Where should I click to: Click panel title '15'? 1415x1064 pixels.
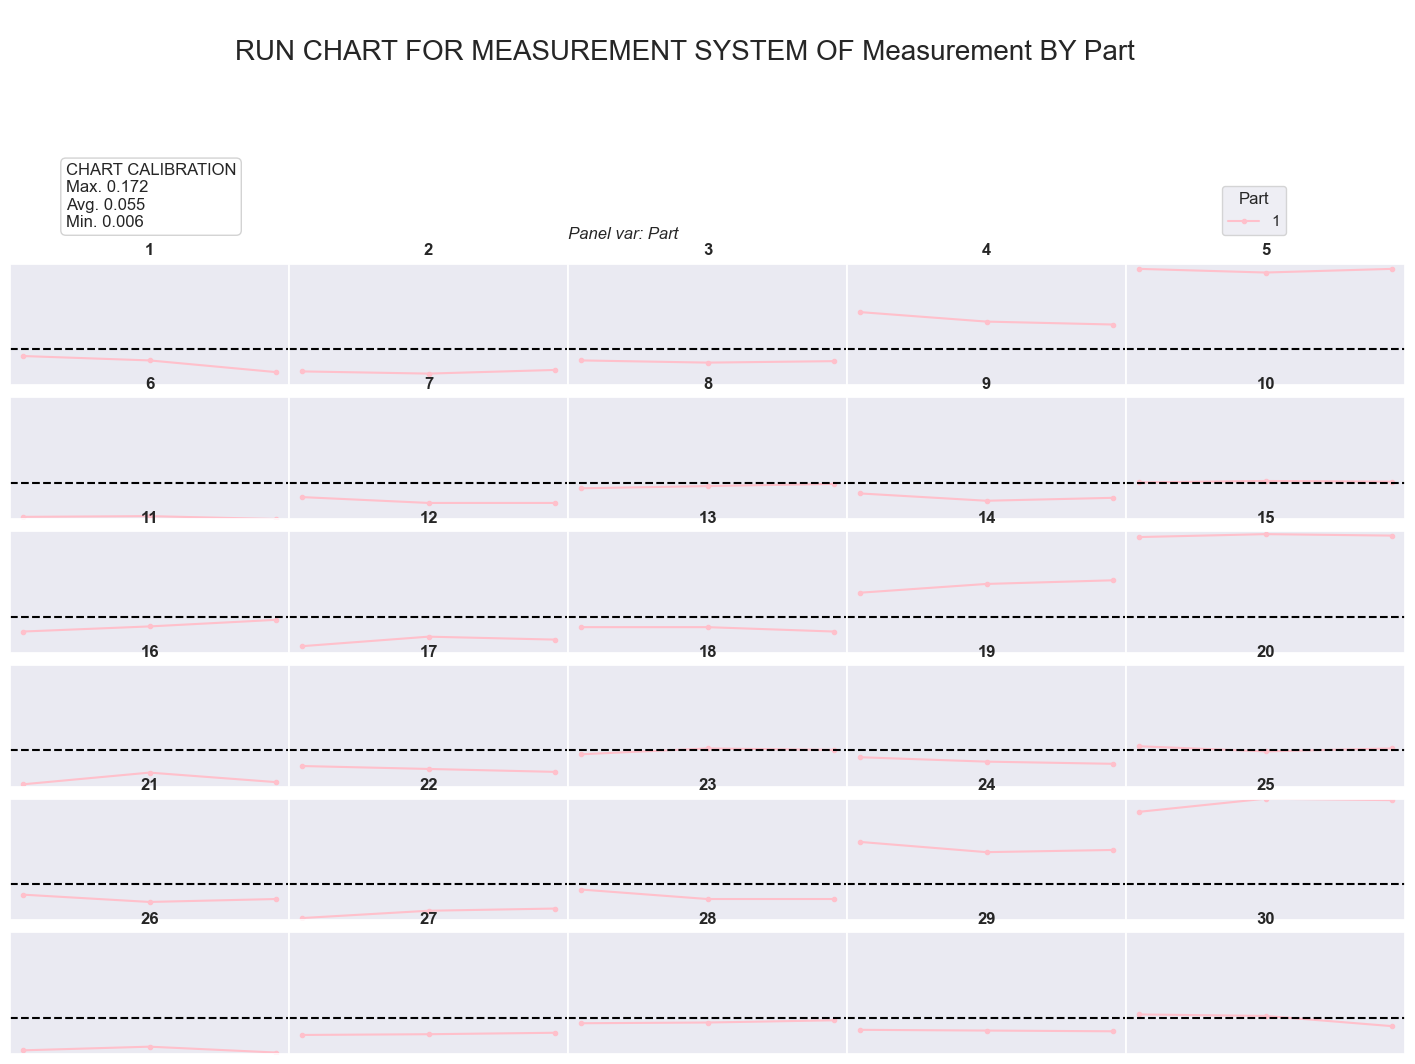tap(1266, 518)
